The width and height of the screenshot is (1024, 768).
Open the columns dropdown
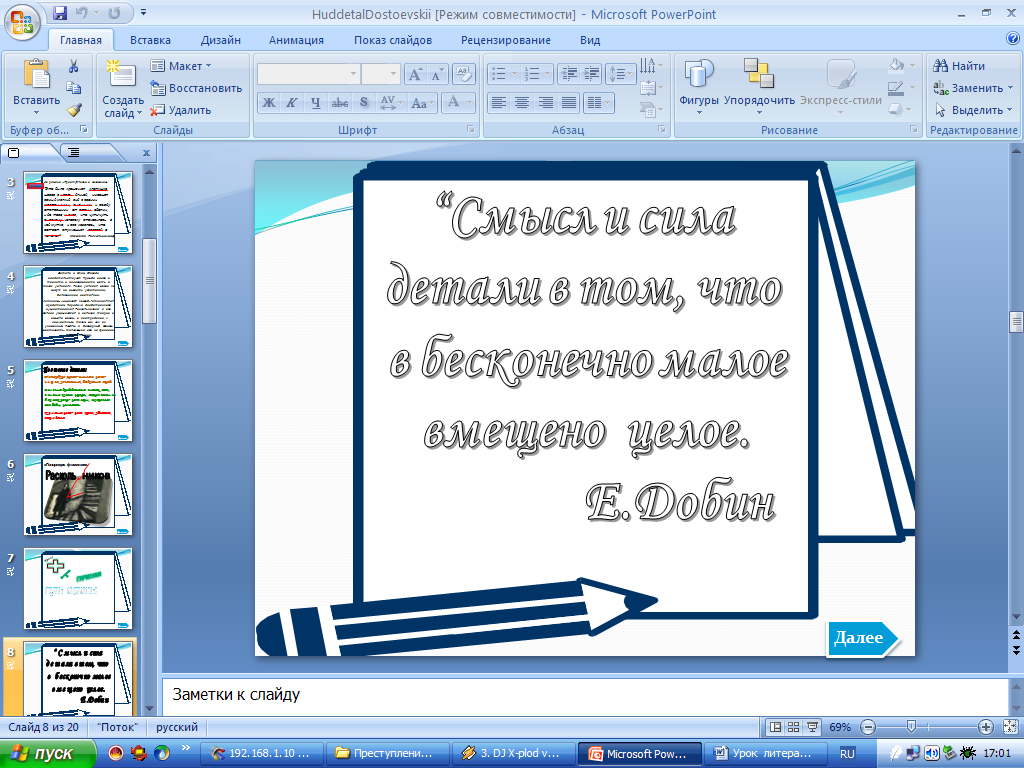(598, 103)
